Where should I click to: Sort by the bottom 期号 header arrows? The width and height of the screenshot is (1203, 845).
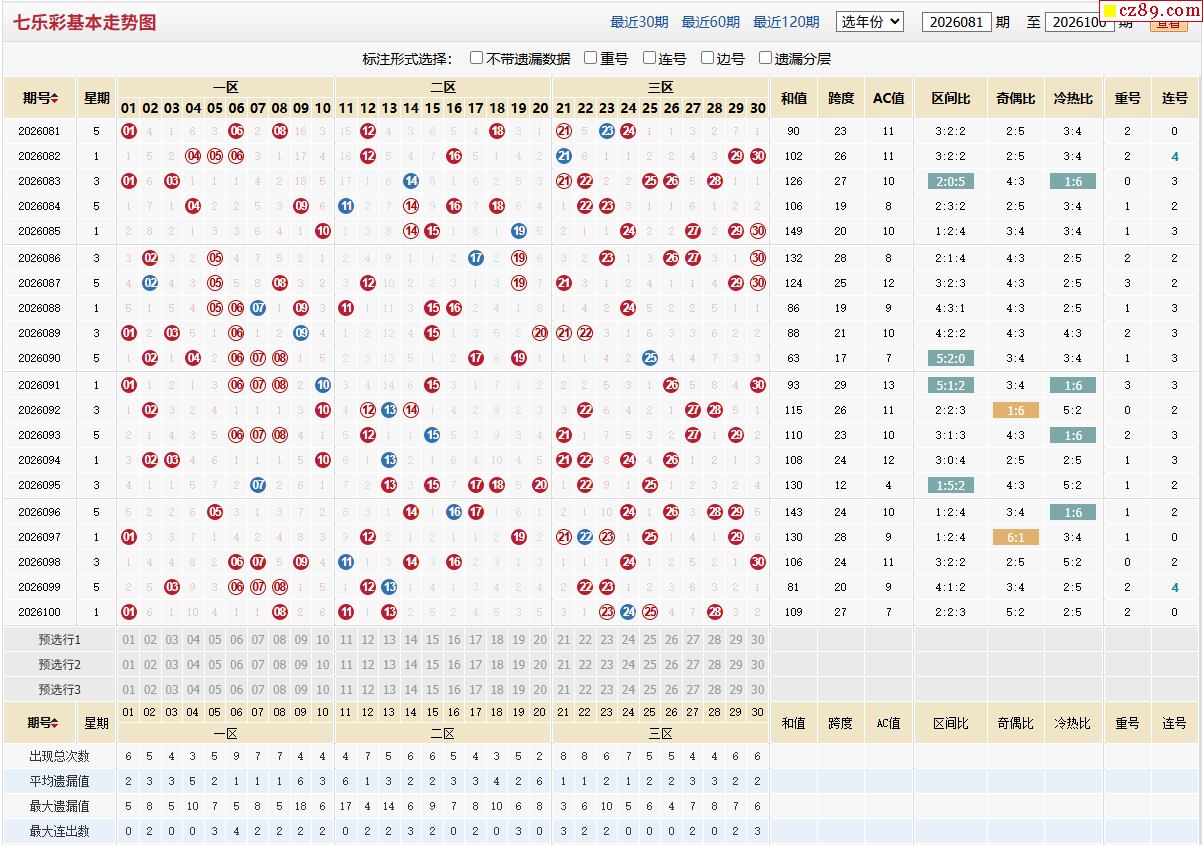[x=55, y=723]
